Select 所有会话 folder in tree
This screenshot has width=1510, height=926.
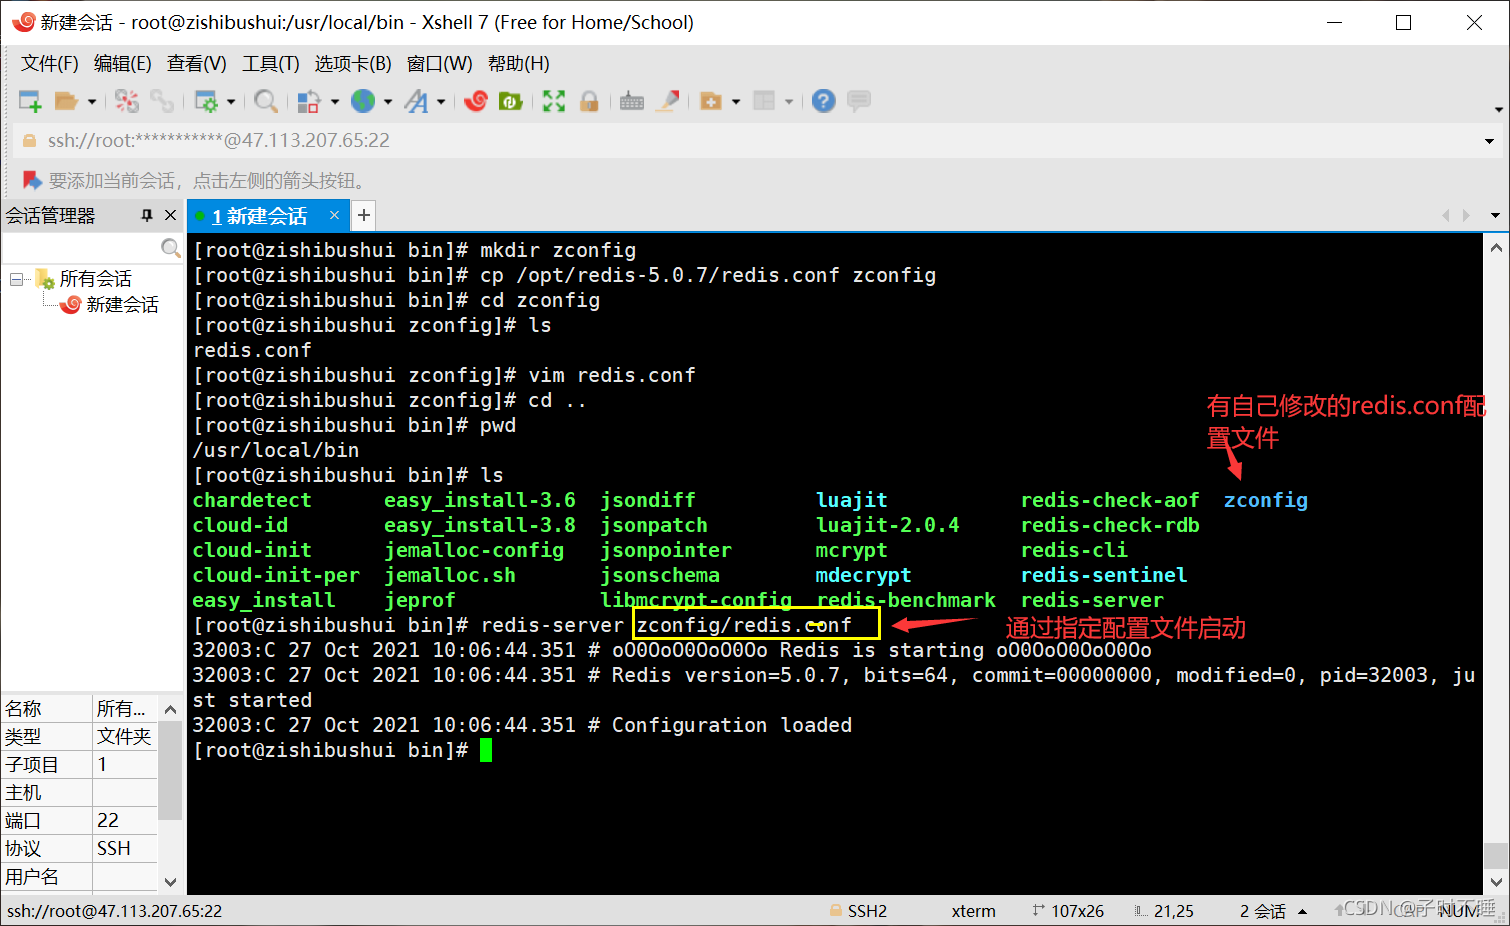click(x=95, y=279)
